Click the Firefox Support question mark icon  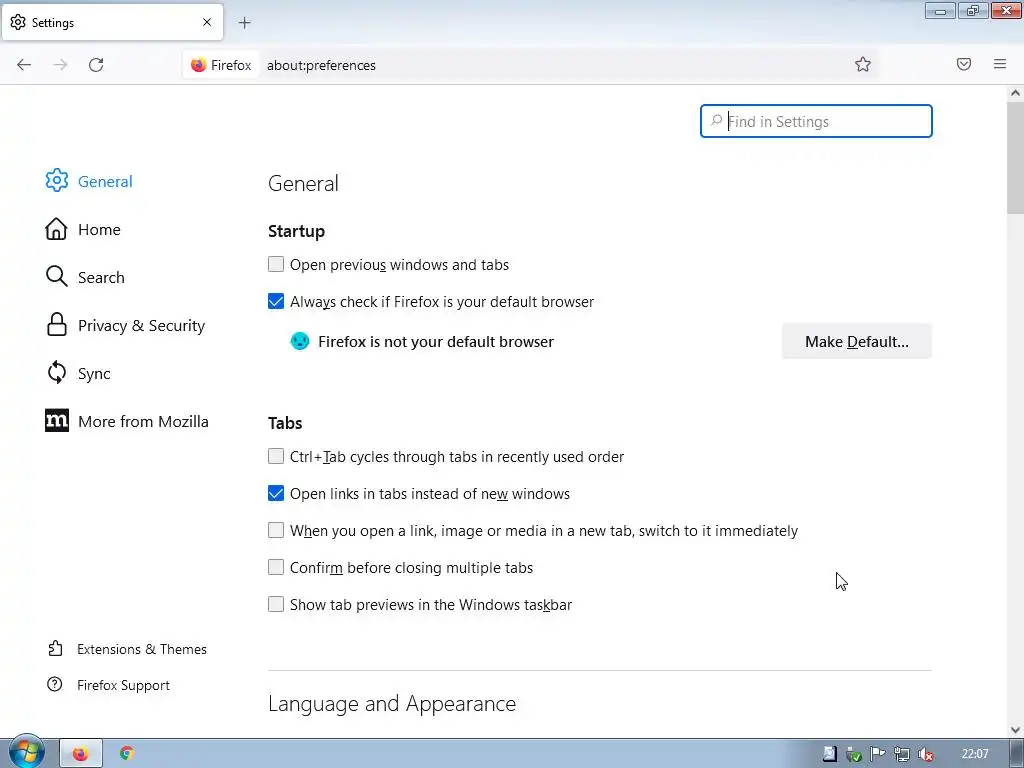[x=55, y=684]
